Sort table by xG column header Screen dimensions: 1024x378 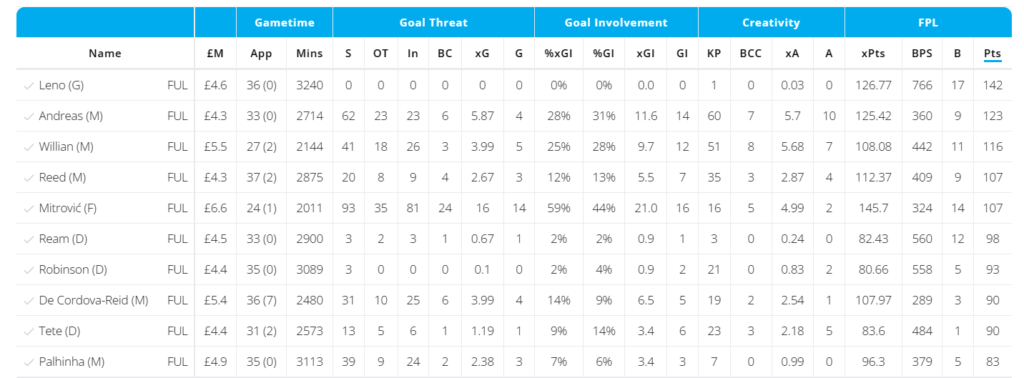(482, 54)
